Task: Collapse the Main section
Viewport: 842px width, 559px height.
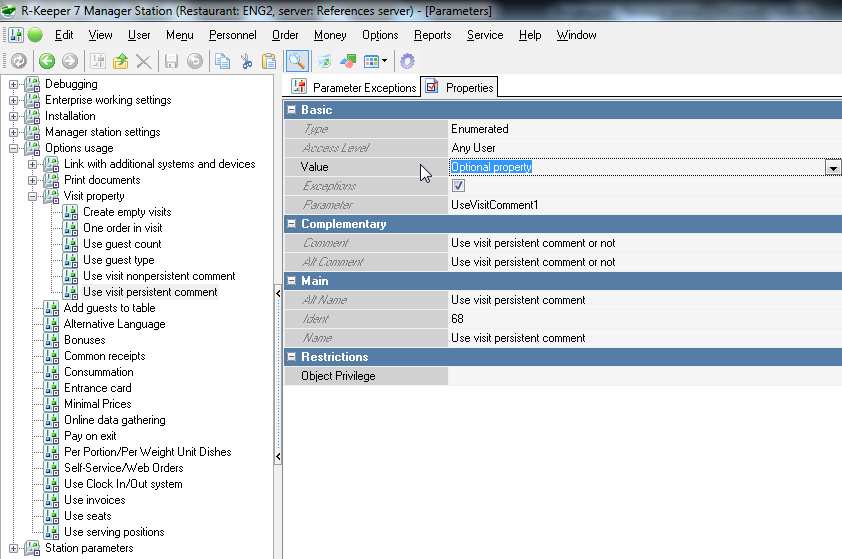Action: pos(292,280)
